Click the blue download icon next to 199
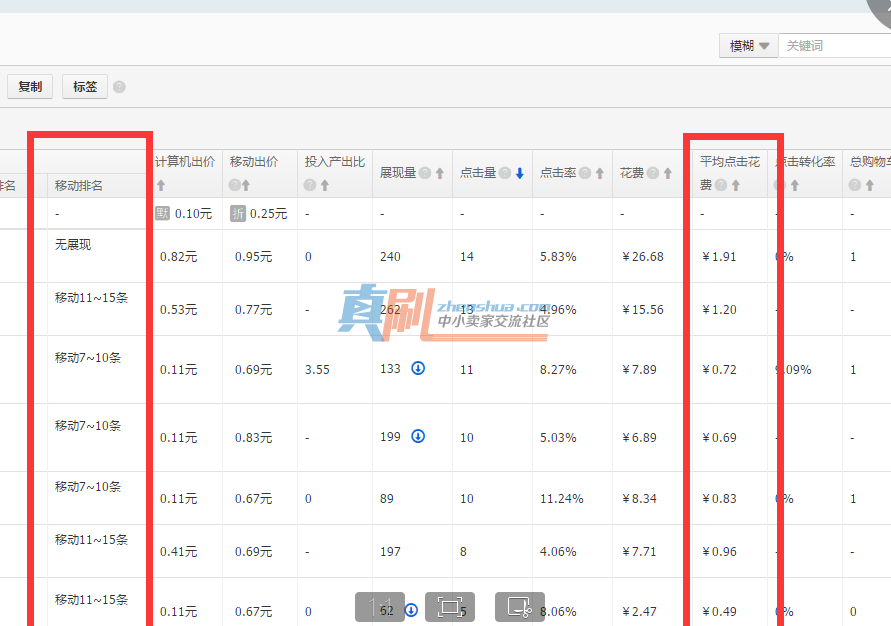The image size is (891, 626). [x=418, y=436]
